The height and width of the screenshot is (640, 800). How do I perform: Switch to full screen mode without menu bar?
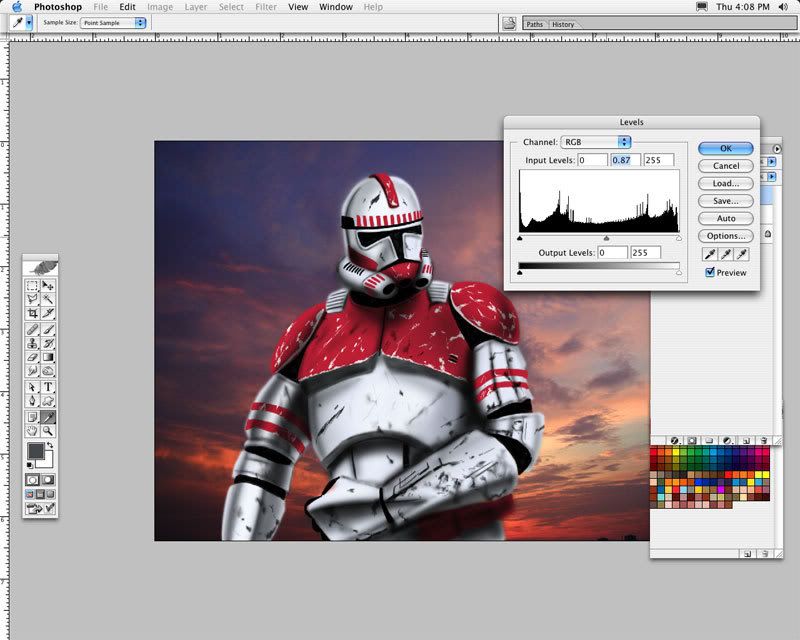point(50,494)
